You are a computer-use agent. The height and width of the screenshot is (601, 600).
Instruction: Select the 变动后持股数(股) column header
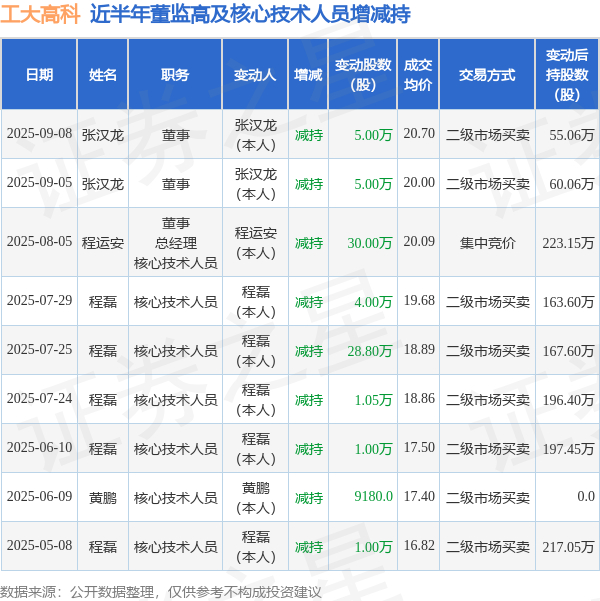(567, 74)
